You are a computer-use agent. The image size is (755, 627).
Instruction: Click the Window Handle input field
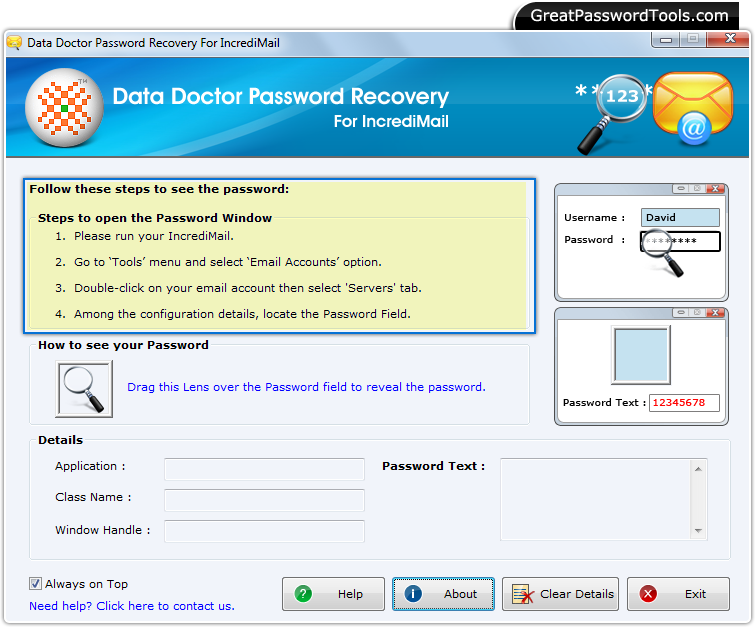click(x=264, y=531)
